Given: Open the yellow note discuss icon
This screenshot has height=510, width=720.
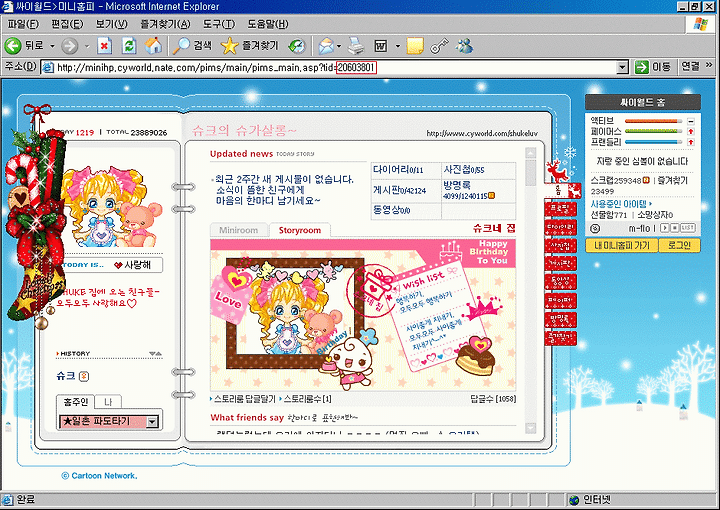Looking at the screenshot, I should click(x=415, y=46).
